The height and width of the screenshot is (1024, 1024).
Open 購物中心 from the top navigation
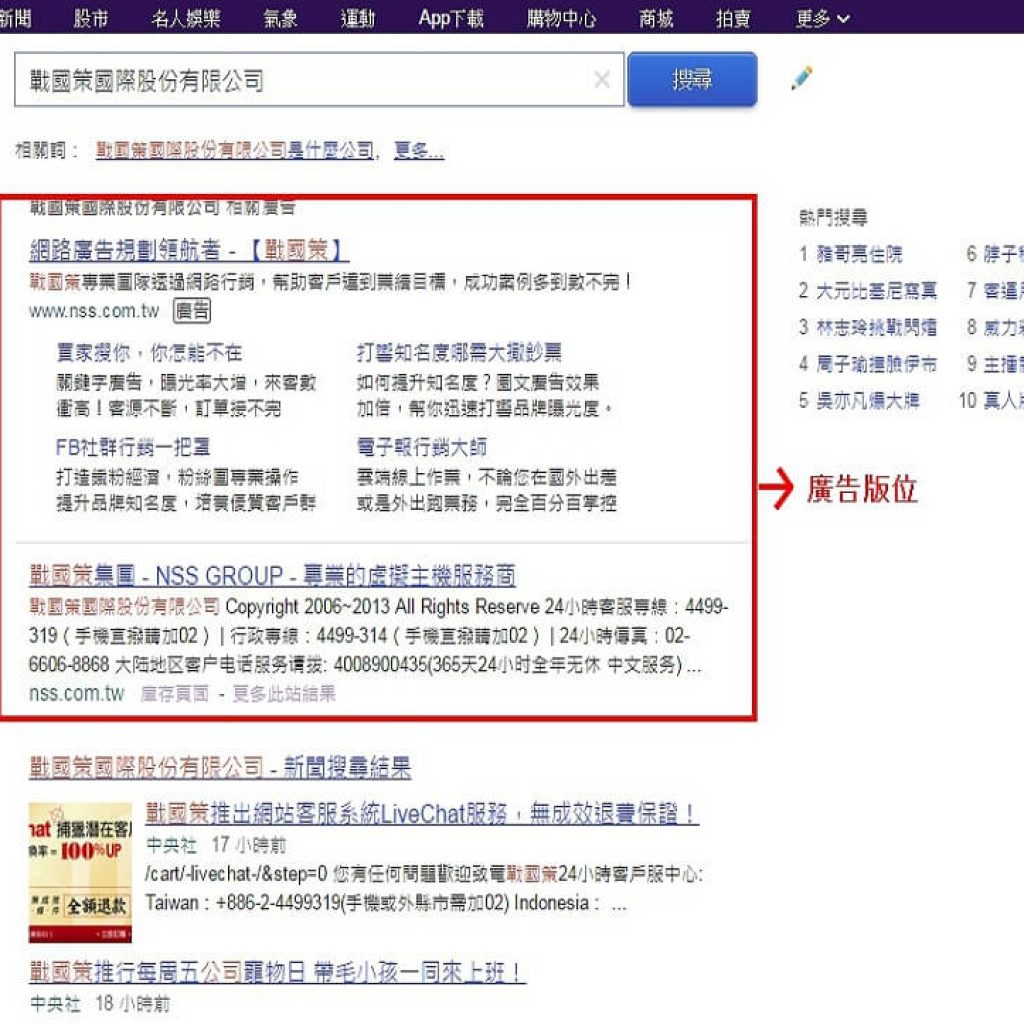[562, 18]
